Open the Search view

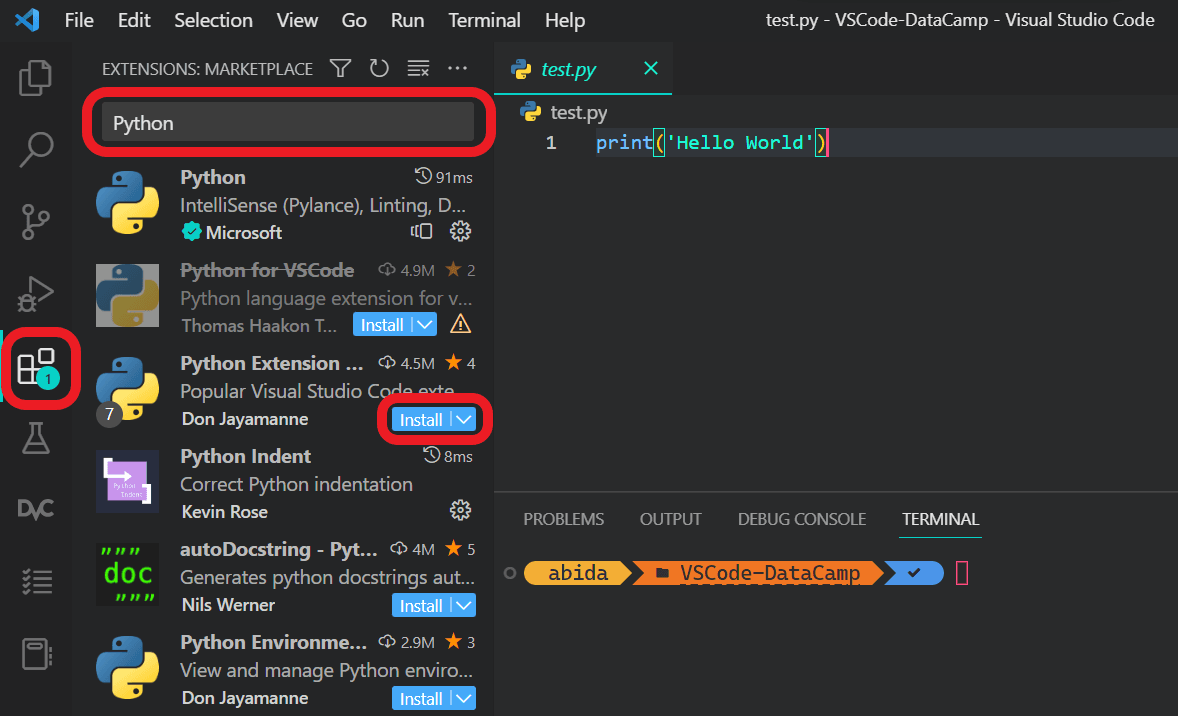[36, 148]
